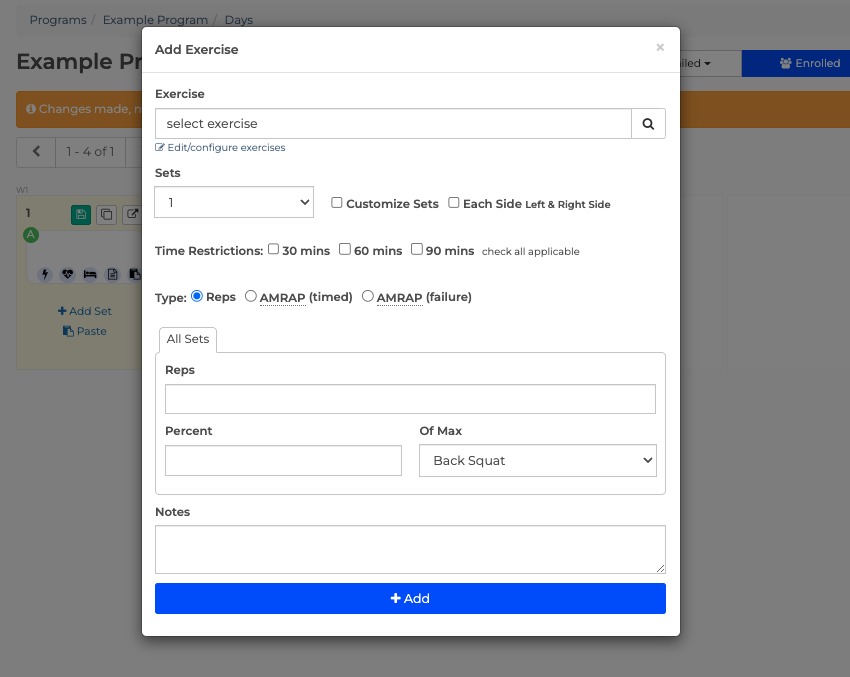Check the 30 mins time restriction
Image resolution: width=850 pixels, height=677 pixels.
(x=273, y=249)
